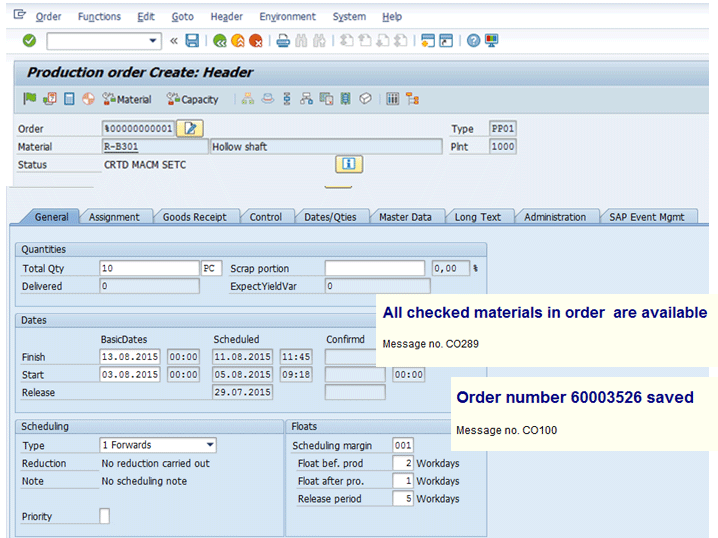Click the green Back icon
Screen dimensions: 718x538
220,41
